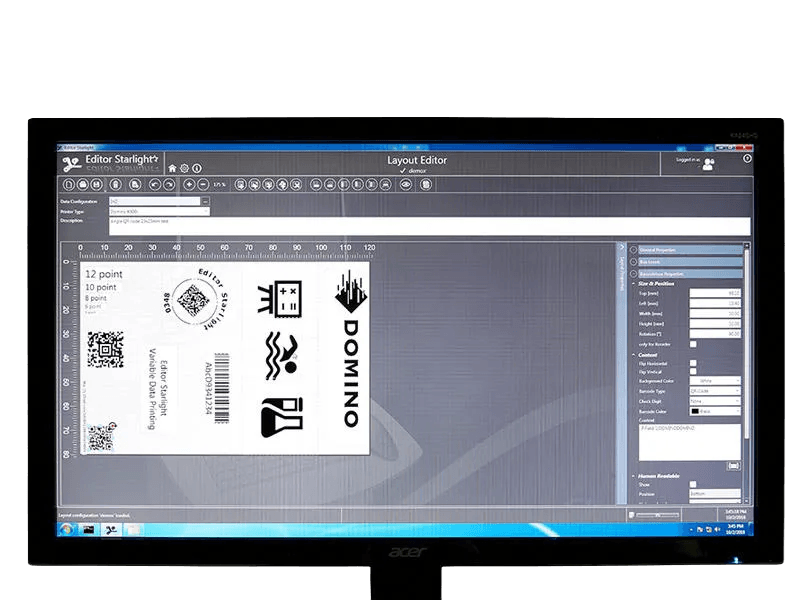Copy the selected element
This screenshot has width=800, height=600.
(x=135, y=185)
